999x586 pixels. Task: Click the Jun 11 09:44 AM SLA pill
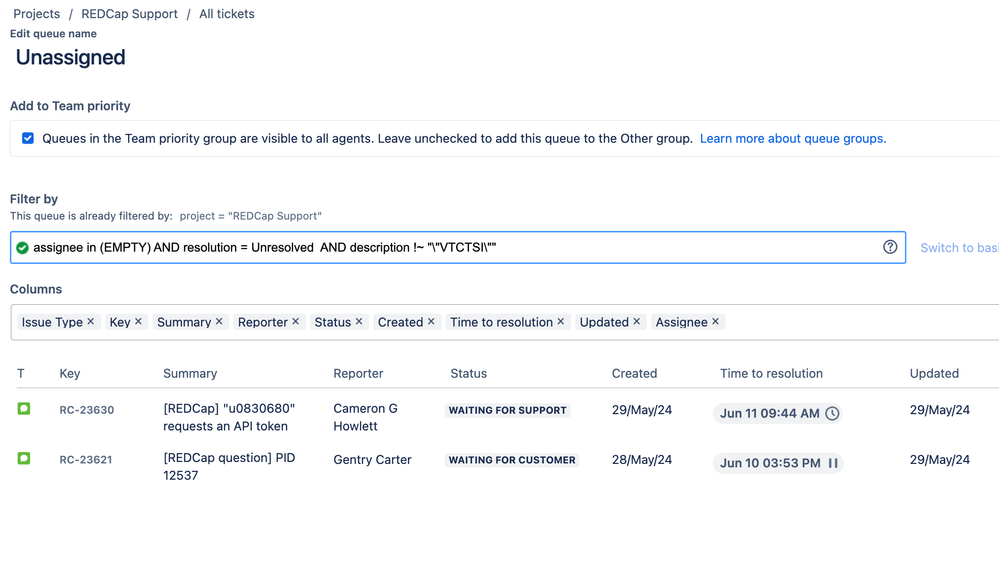(x=778, y=413)
